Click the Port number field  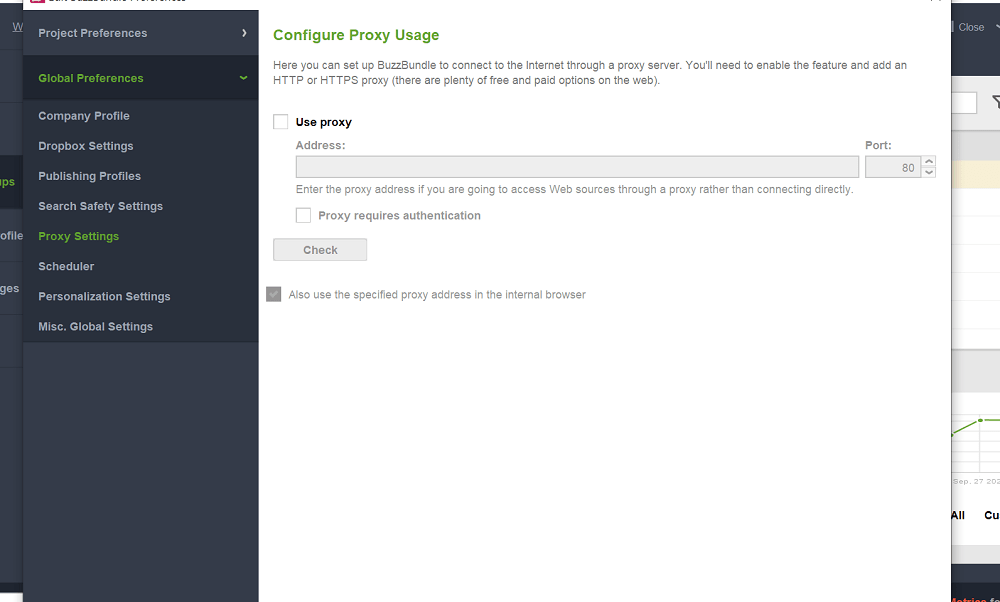pyautogui.click(x=892, y=167)
